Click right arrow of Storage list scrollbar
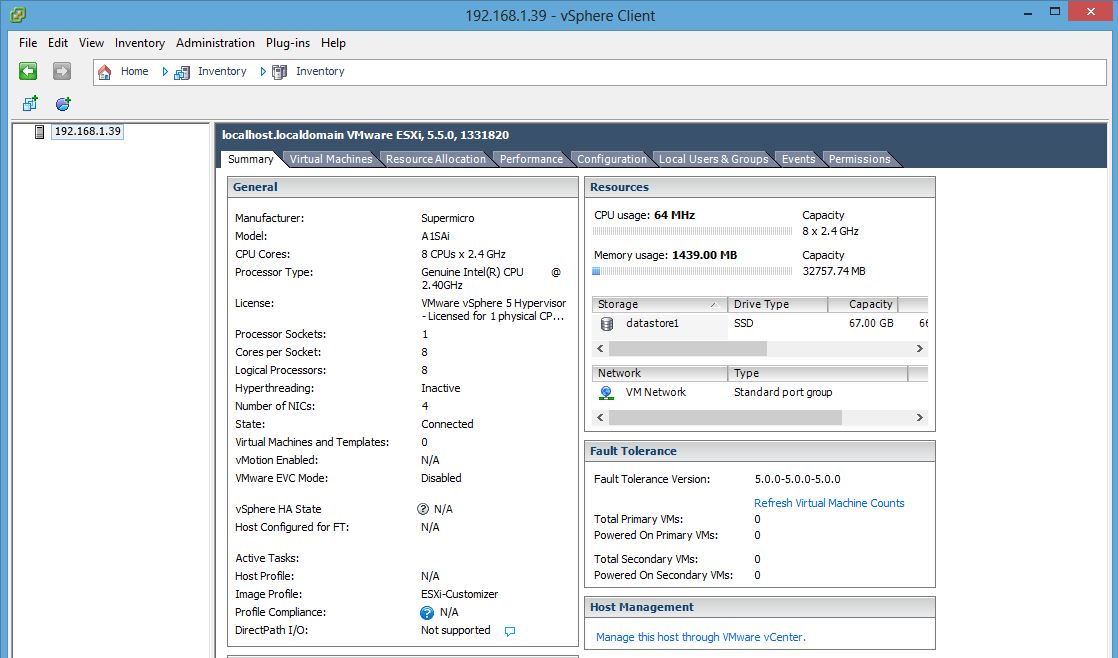Image resolution: width=1118 pixels, height=658 pixels. [x=919, y=349]
